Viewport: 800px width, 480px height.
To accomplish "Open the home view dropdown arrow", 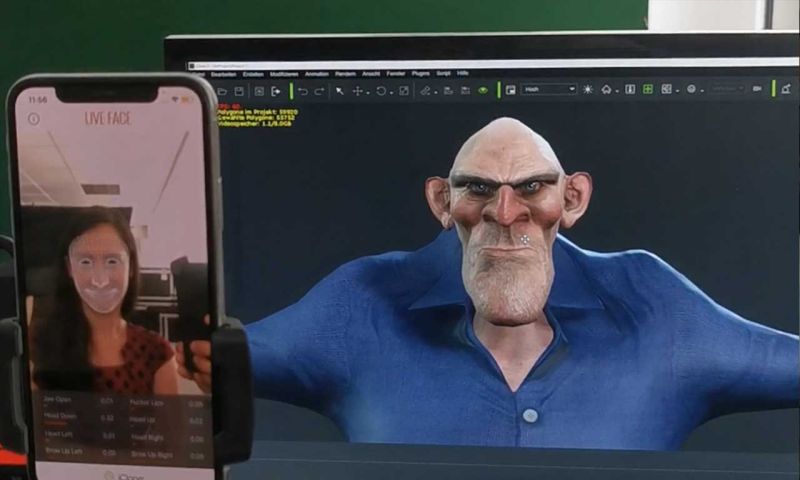I will coord(617,91).
